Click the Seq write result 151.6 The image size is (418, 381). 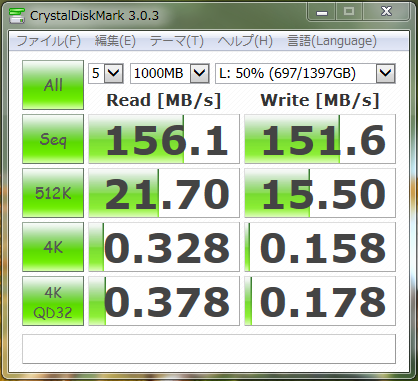point(320,139)
